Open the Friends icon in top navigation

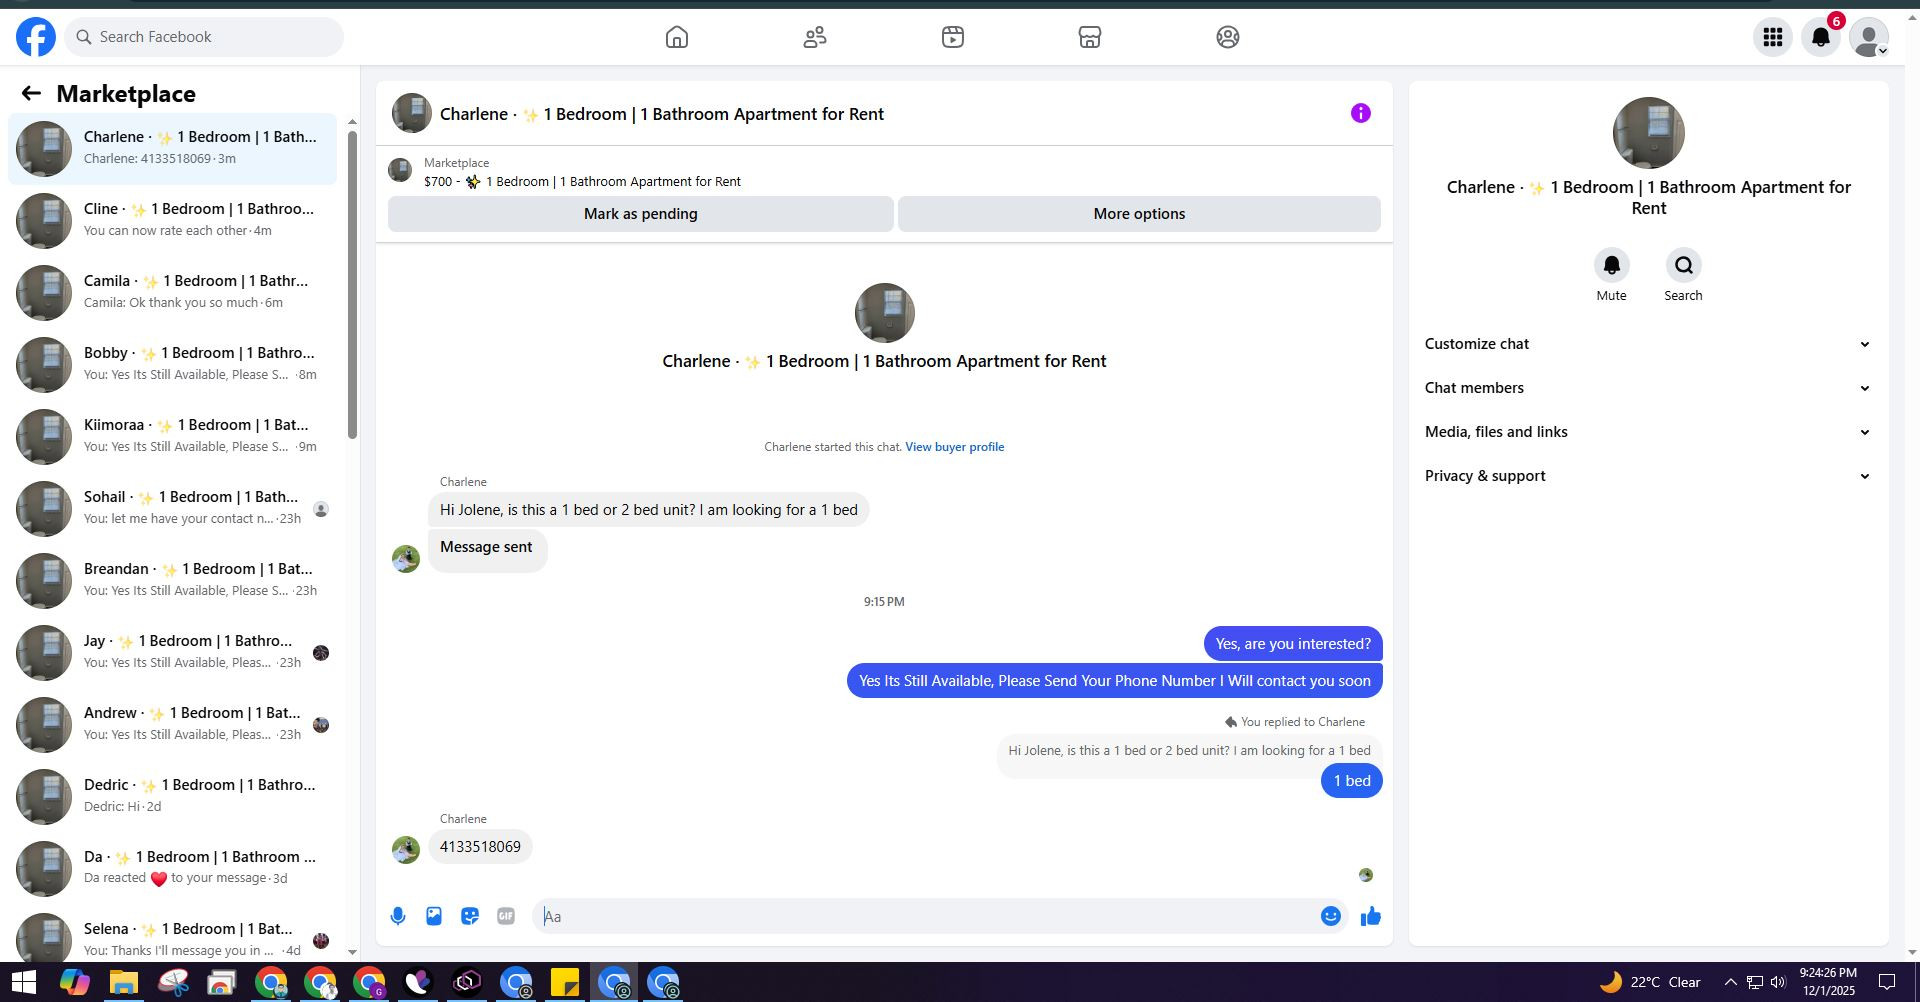coord(815,37)
